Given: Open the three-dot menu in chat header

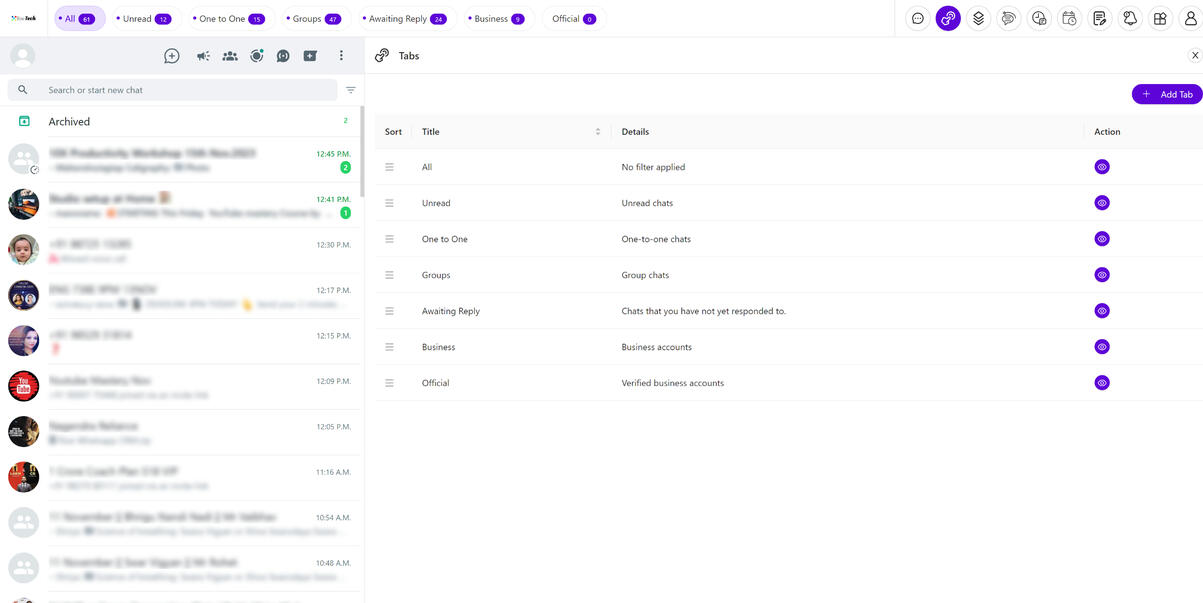Looking at the screenshot, I should 341,56.
